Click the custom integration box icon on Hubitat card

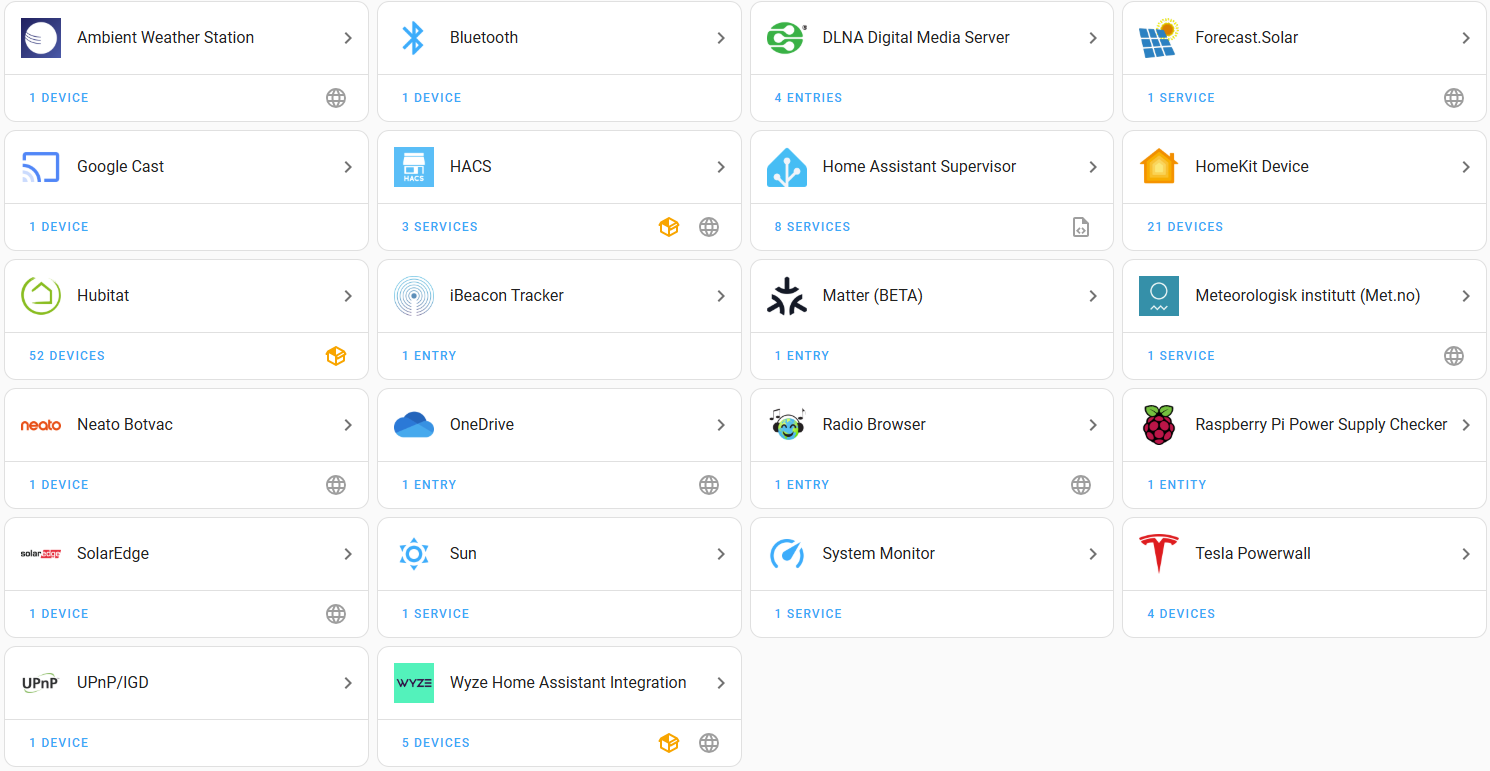(336, 356)
